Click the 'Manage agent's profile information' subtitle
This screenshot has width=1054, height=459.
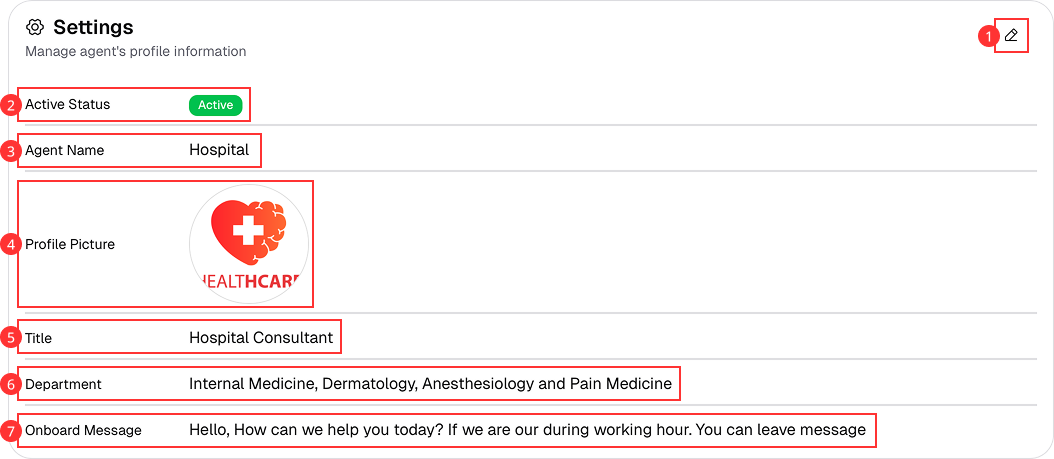(135, 51)
